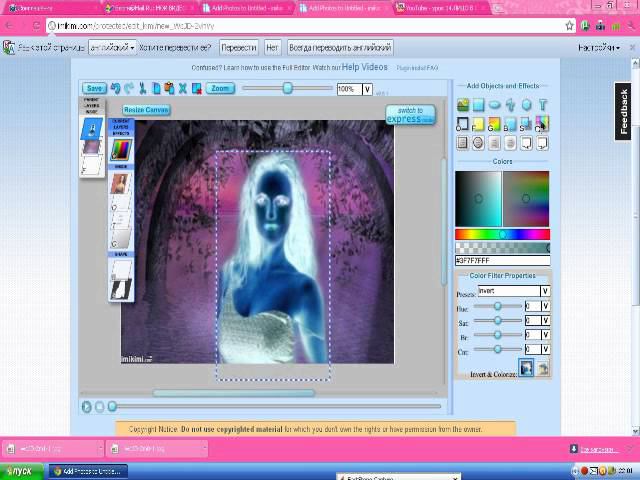Click the paste clipboard icon
The image size is (640, 480).
170,89
